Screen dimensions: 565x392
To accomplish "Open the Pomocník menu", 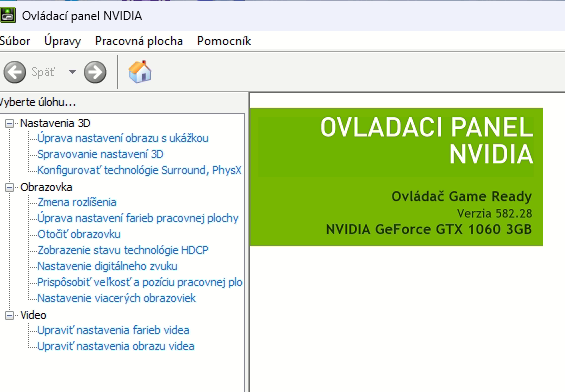I will pos(224,41).
